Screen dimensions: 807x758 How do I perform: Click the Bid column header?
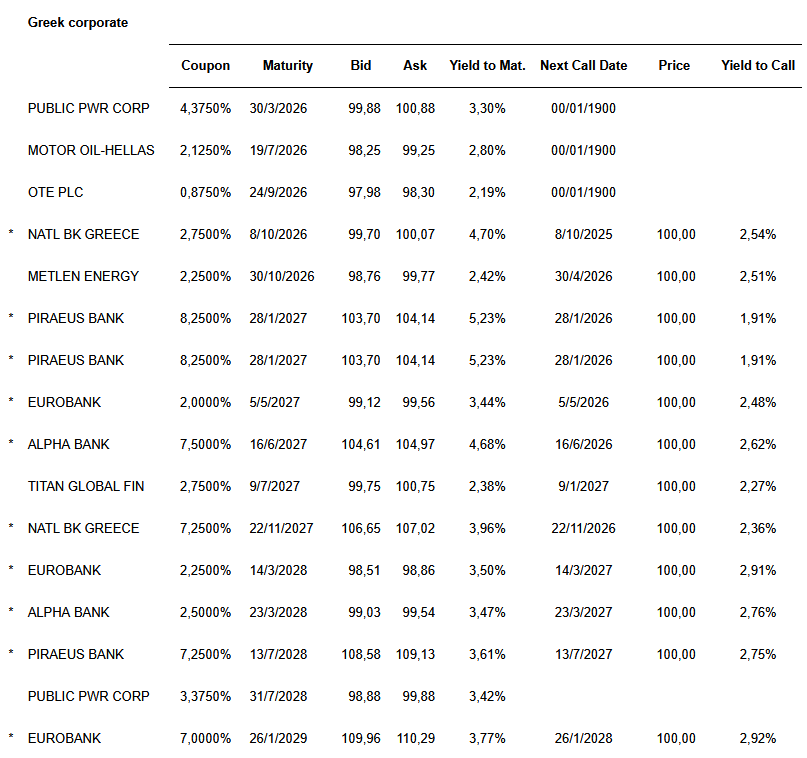[x=361, y=65]
